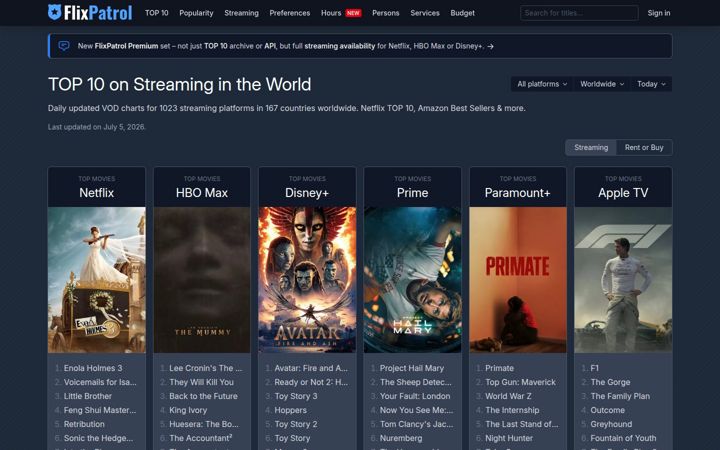
Task: Click the Project Hail Mary poster
Action: [412, 280]
